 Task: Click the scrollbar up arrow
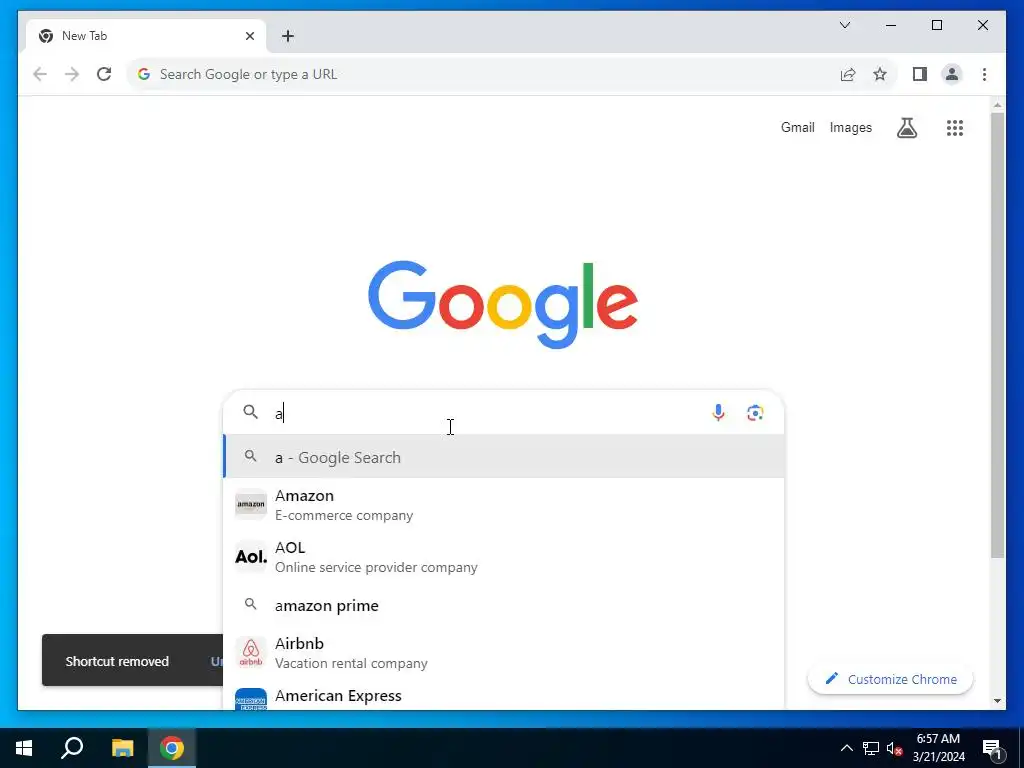pos(997,104)
